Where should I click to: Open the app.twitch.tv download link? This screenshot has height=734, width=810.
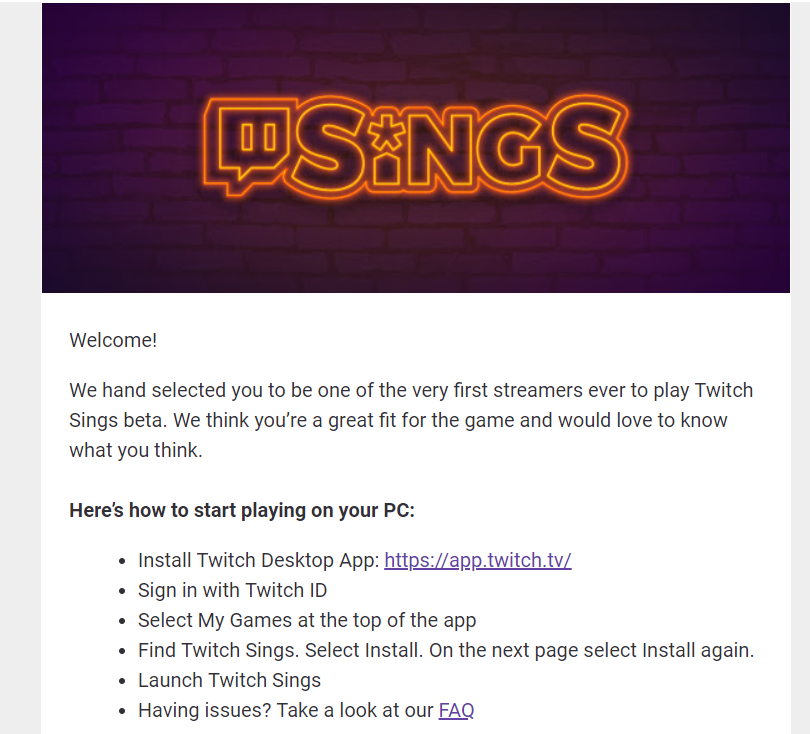coord(477,560)
